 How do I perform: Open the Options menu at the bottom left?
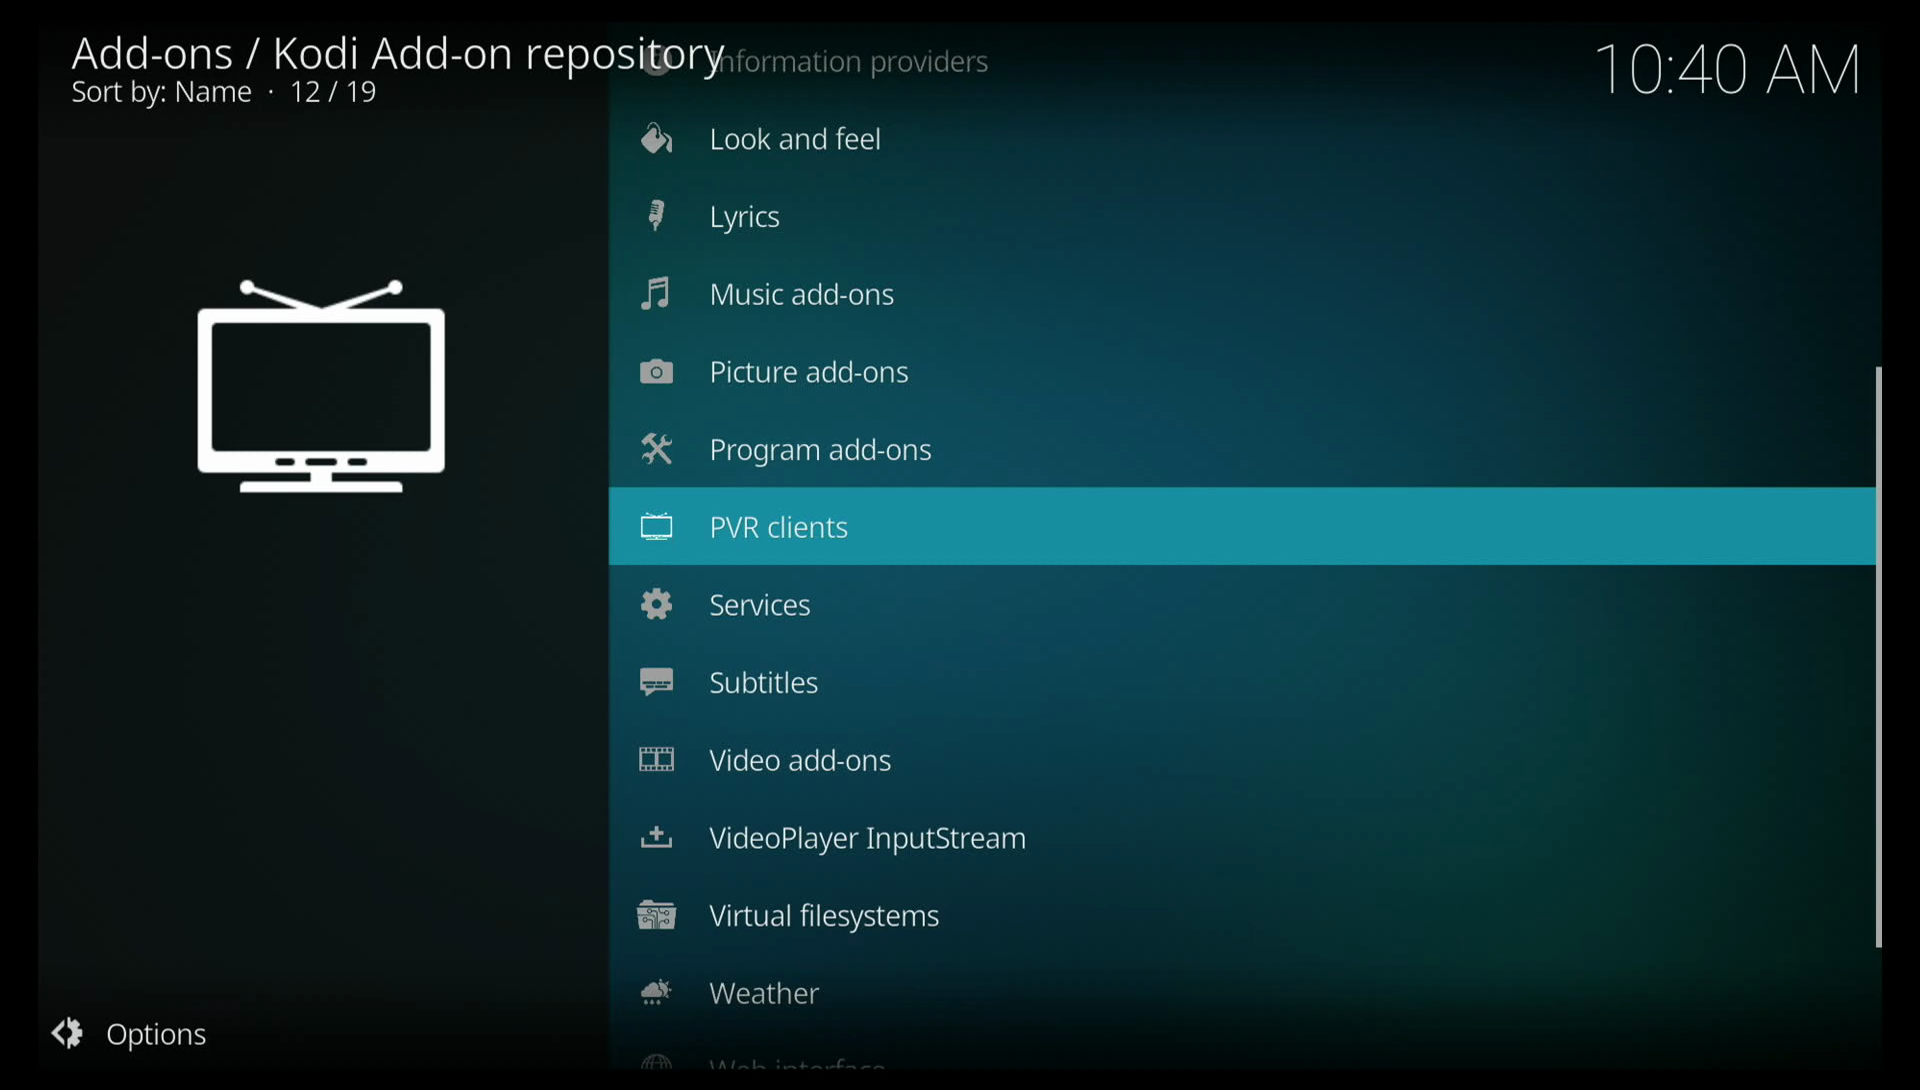click(155, 1034)
